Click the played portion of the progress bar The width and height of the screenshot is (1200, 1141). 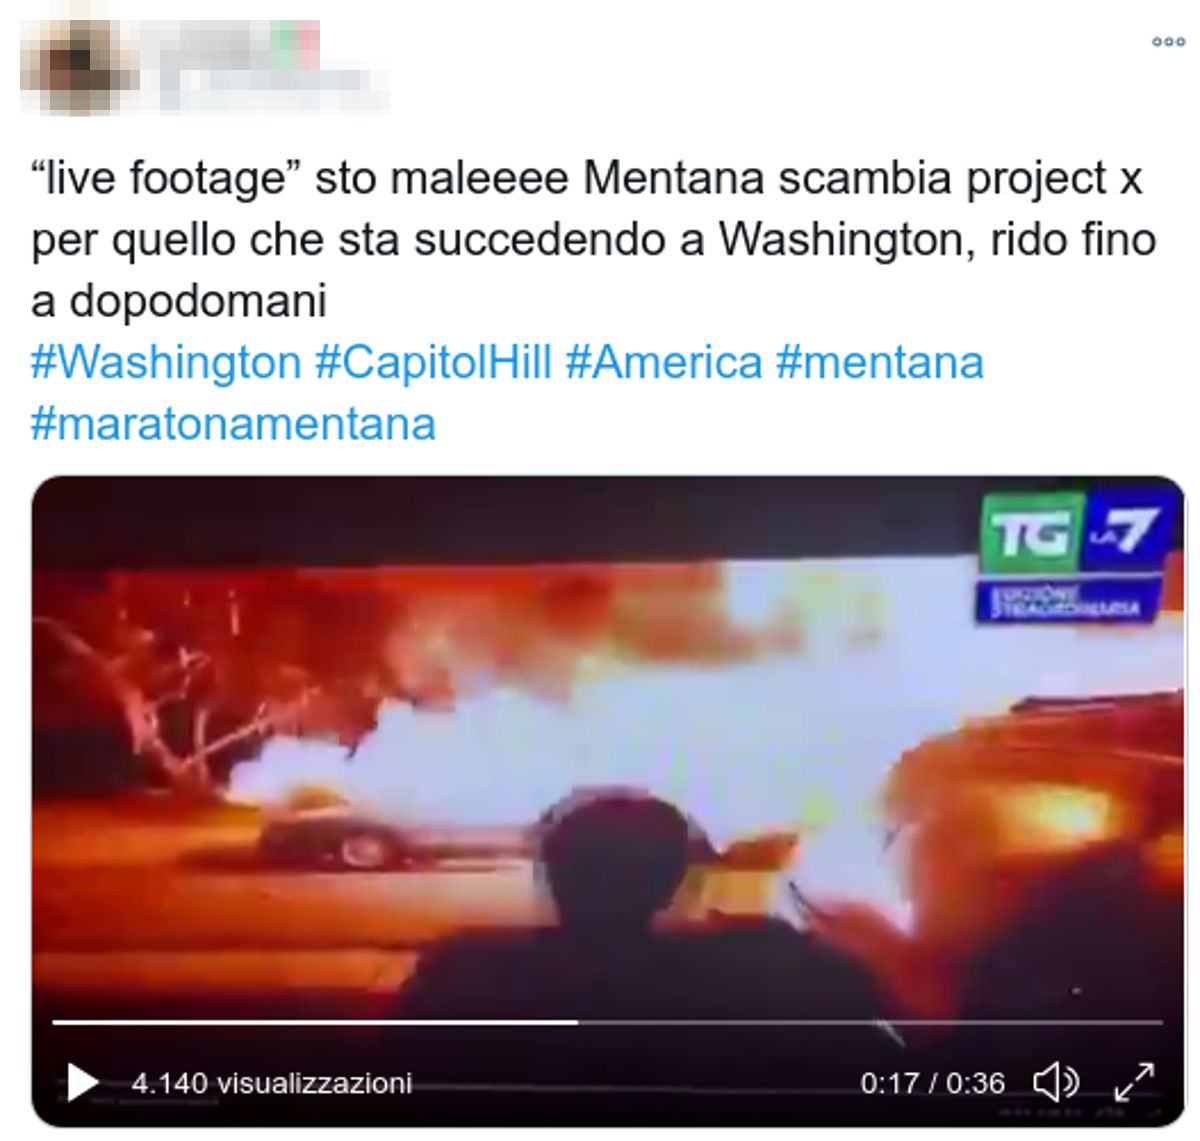315,1022
